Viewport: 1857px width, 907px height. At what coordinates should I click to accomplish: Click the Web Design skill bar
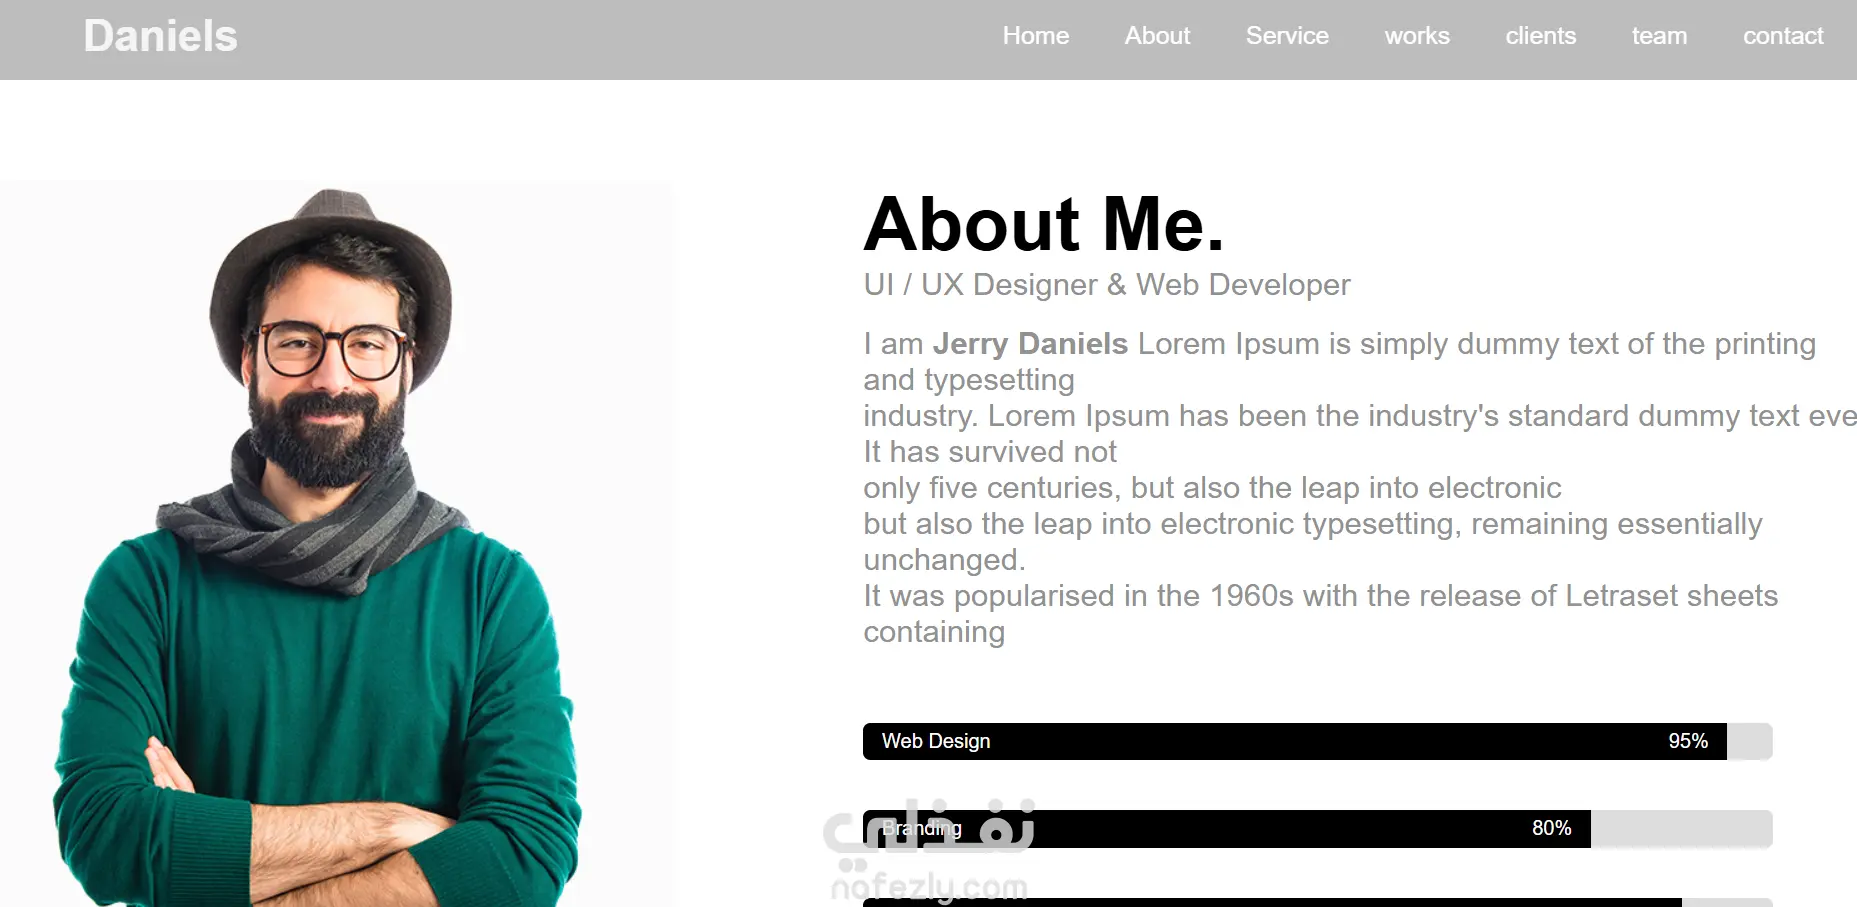pyautogui.click(x=1317, y=741)
